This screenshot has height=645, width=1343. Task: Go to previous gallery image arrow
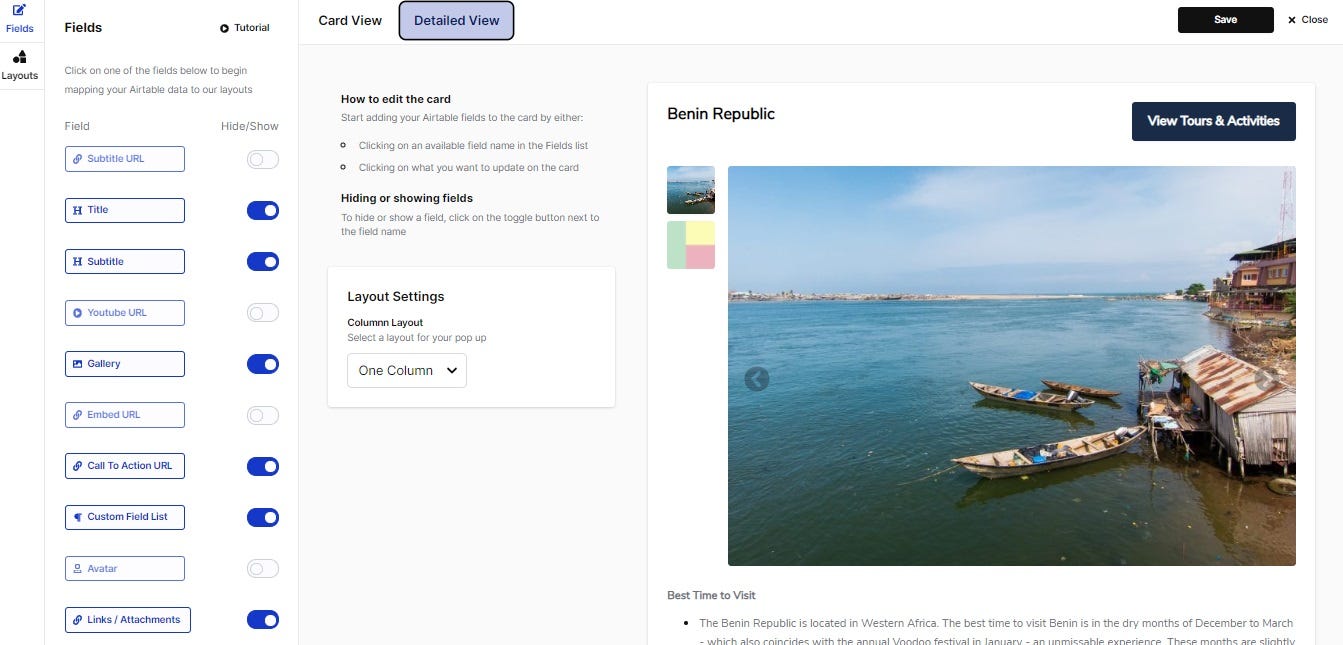coord(757,379)
